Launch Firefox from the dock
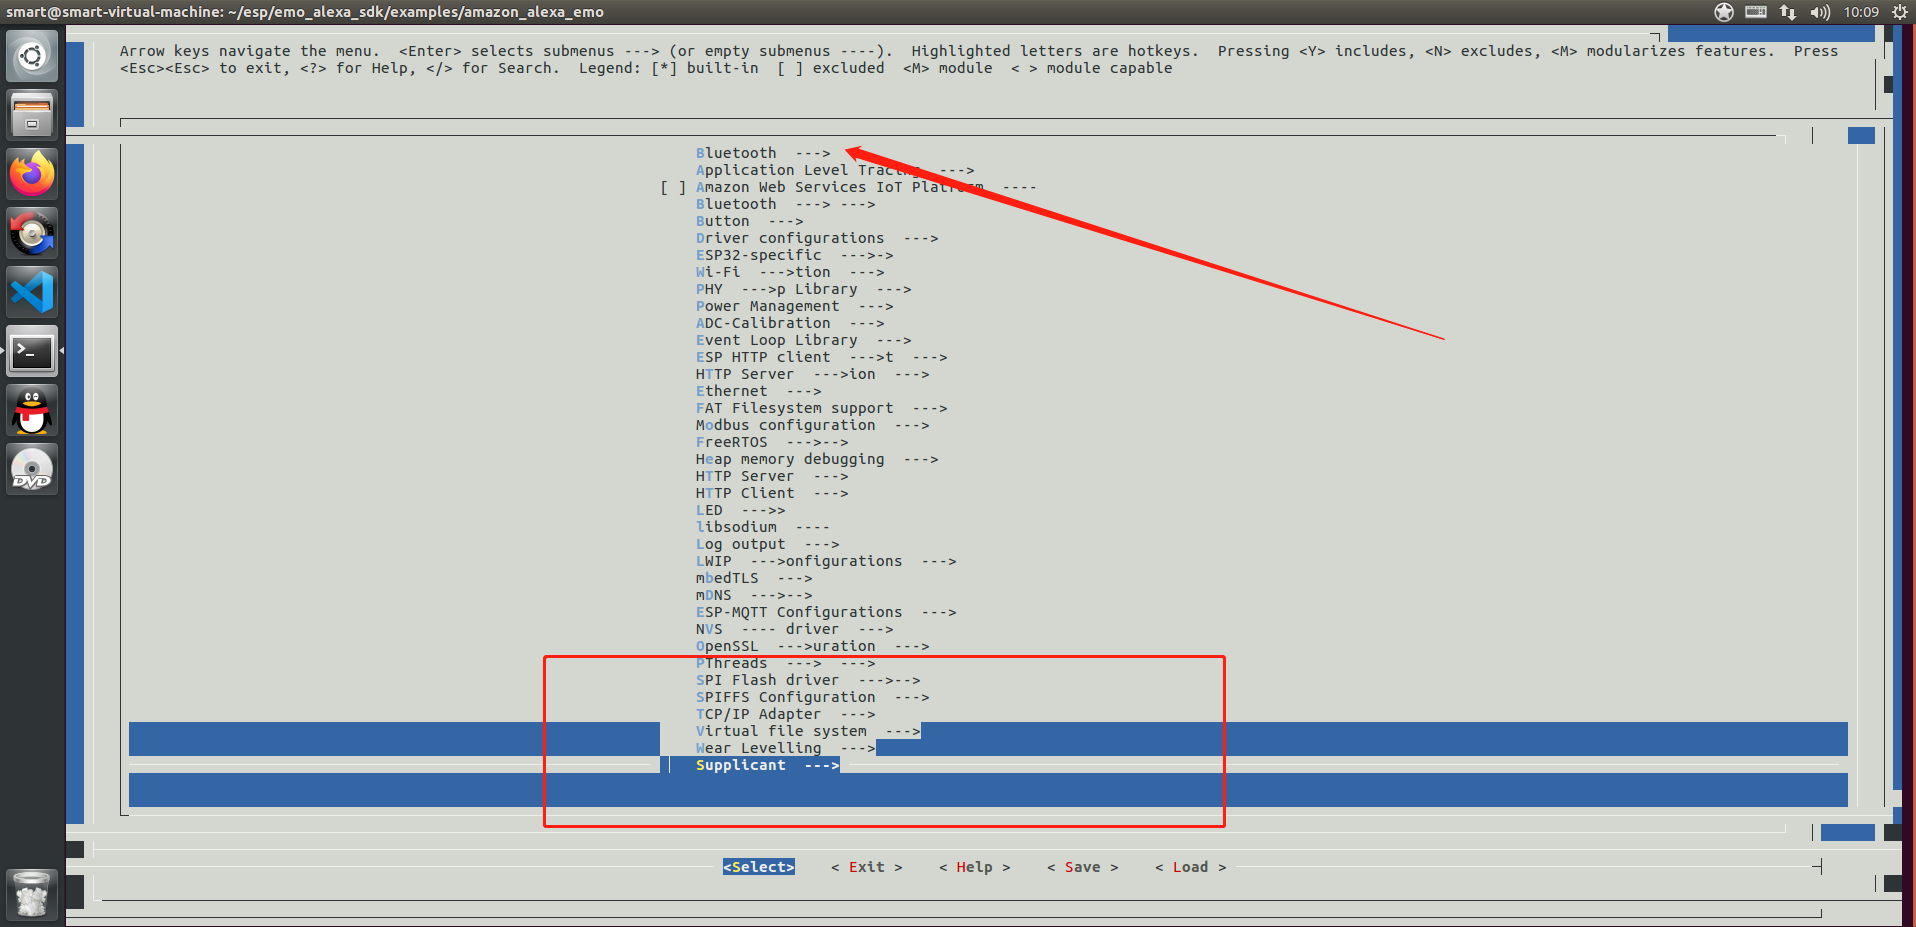The height and width of the screenshot is (927, 1916). (32, 174)
